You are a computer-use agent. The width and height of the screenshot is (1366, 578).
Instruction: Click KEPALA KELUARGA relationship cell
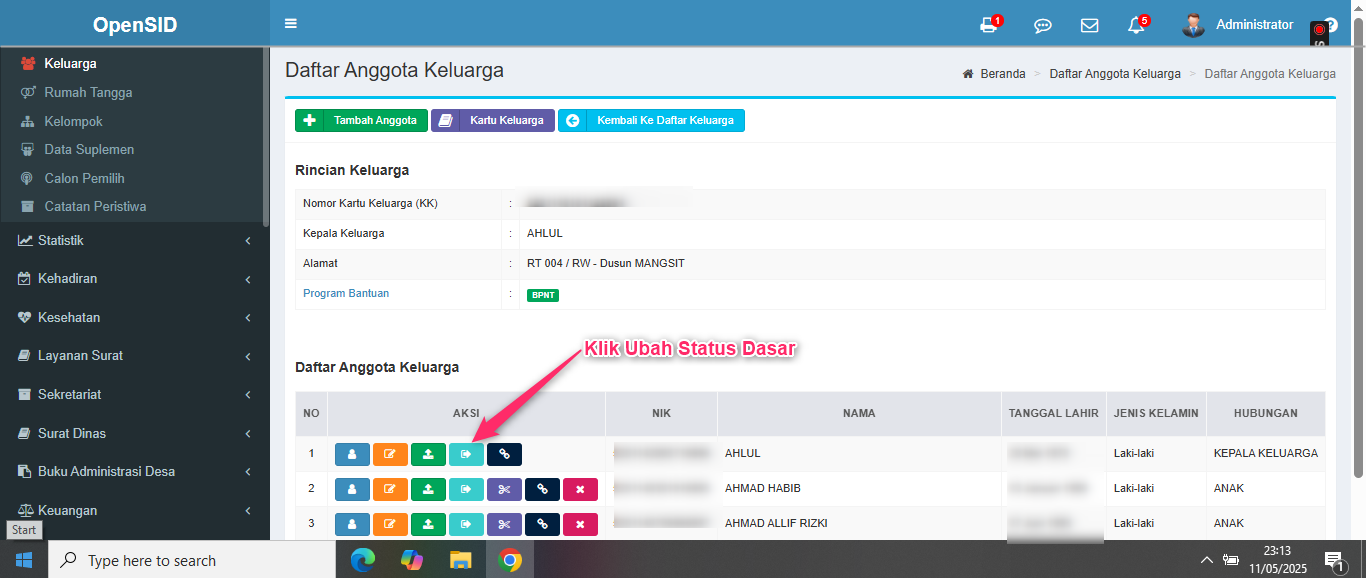tap(1265, 454)
